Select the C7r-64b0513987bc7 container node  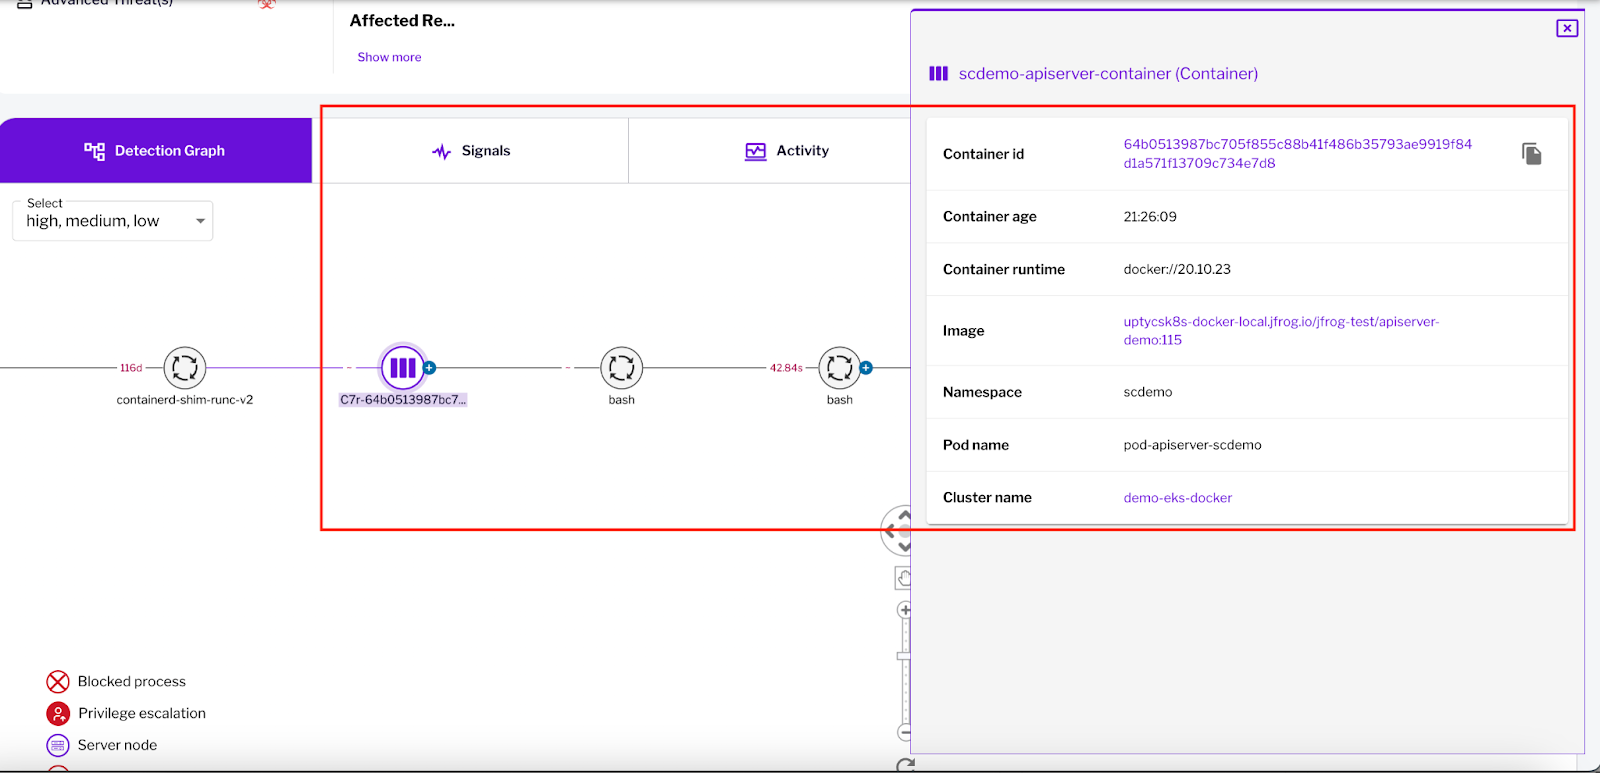coord(403,368)
